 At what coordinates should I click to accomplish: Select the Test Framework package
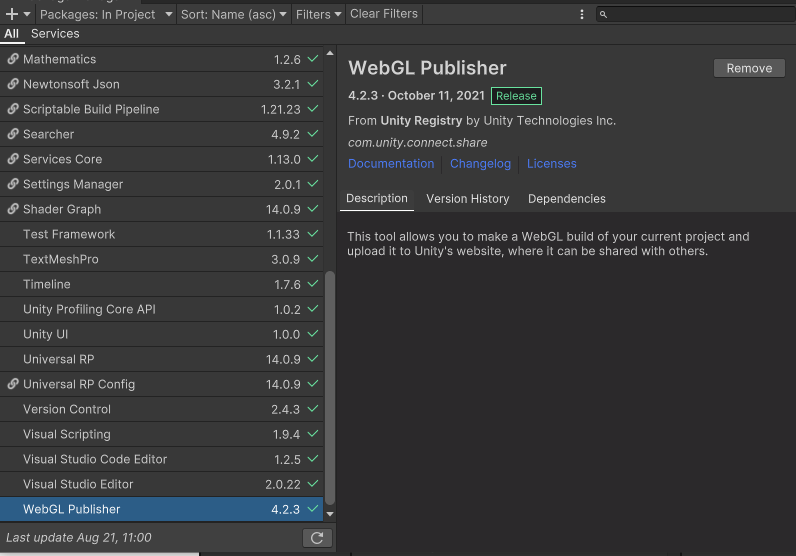click(161, 234)
